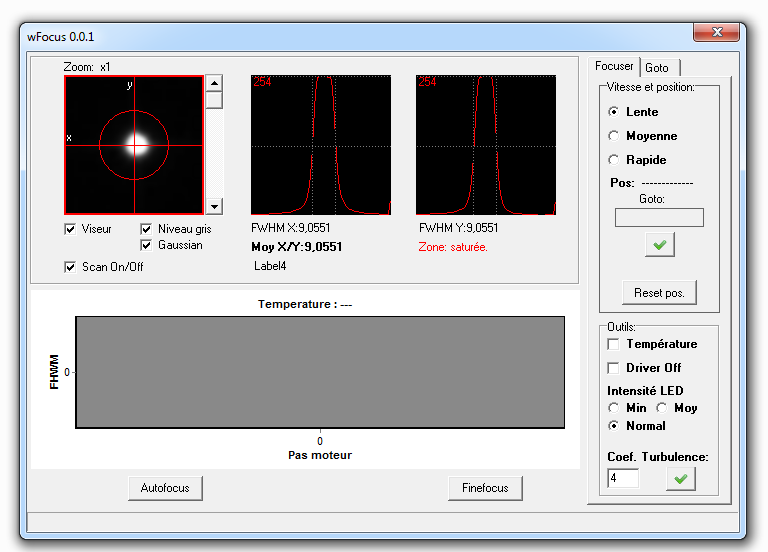Click the Coef. Turbulence input field
Image resolution: width=768 pixels, height=552 pixels.
(623, 478)
